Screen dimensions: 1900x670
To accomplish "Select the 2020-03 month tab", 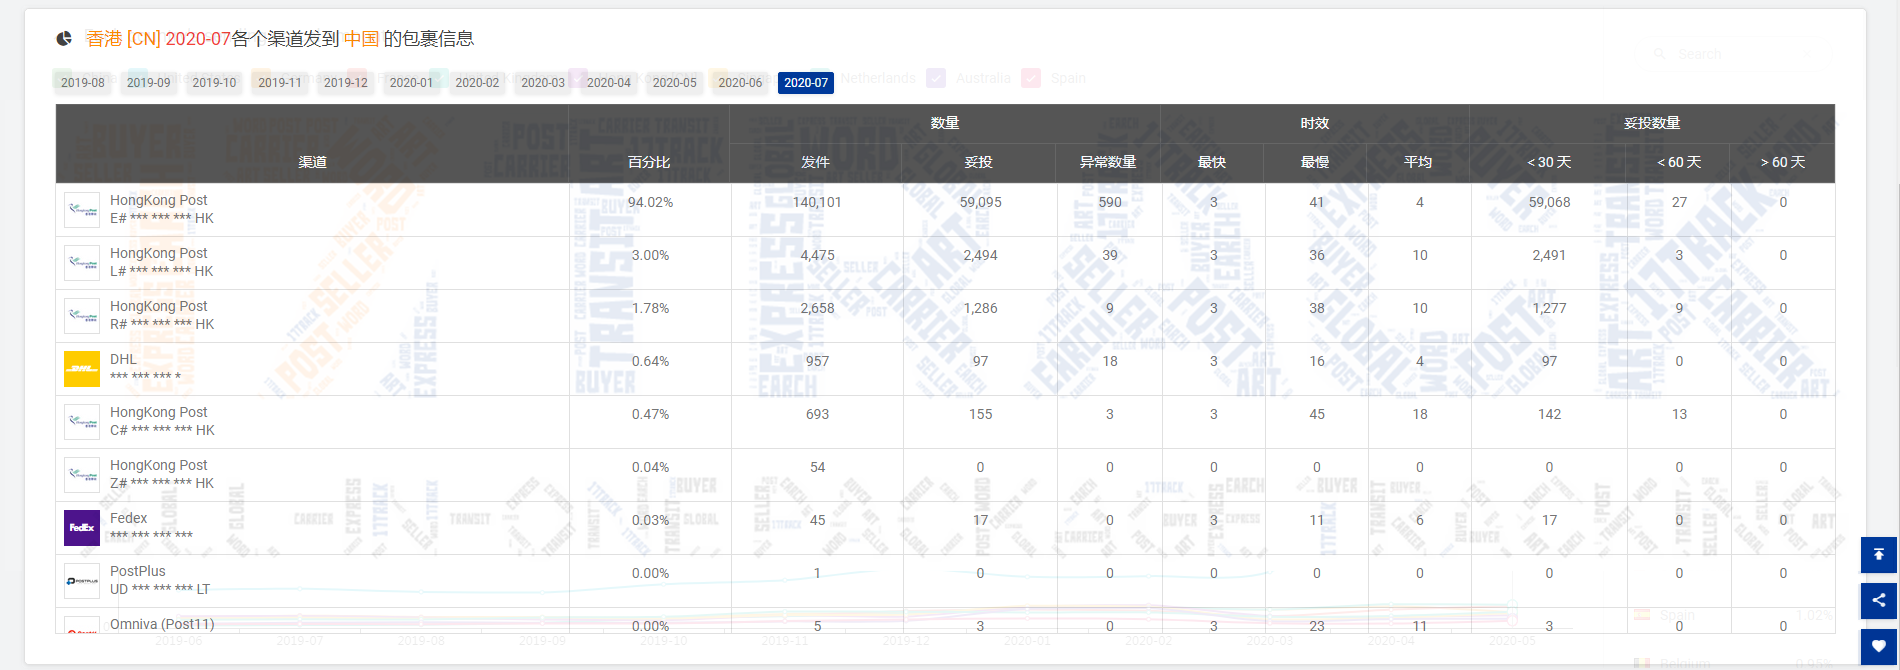I will [543, 83].
